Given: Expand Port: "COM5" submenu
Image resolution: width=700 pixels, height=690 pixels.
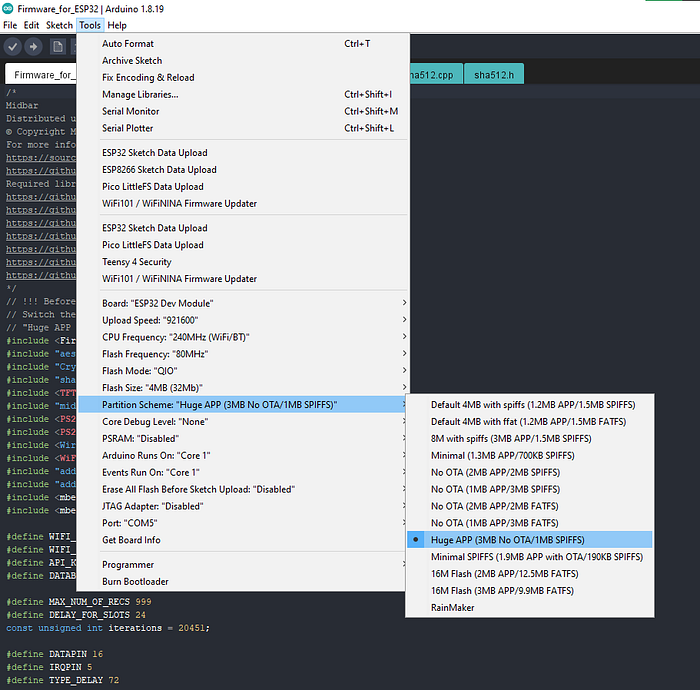Looking at the screenshot, I should [x=243, y=523].
